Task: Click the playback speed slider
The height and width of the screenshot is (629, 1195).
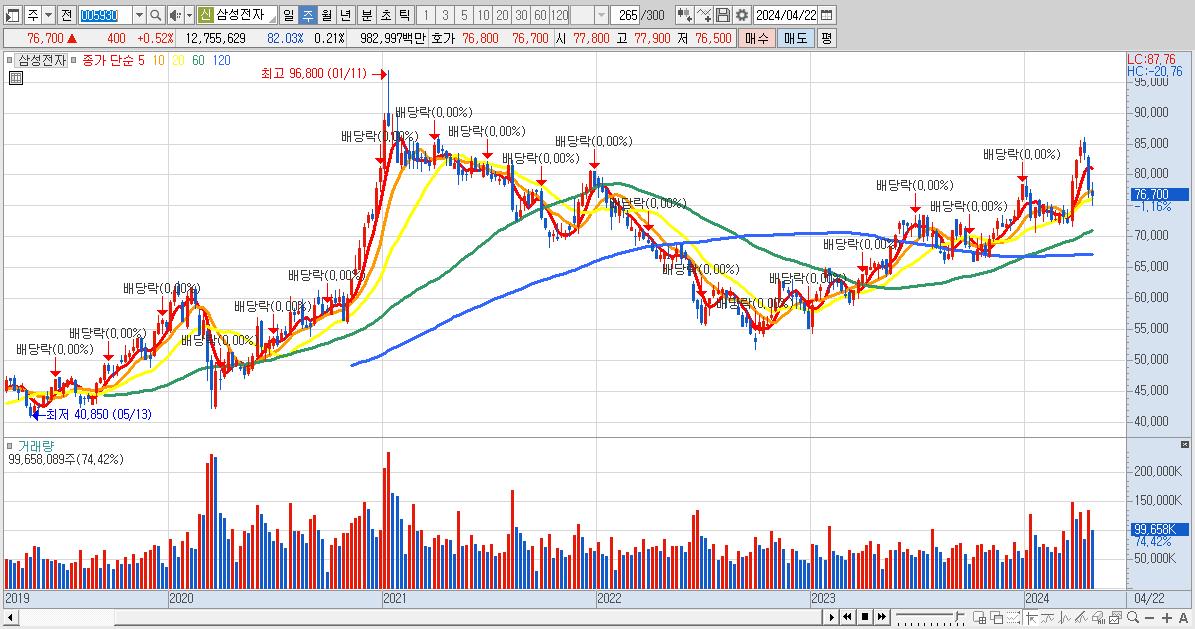Action: coord(930,617)
